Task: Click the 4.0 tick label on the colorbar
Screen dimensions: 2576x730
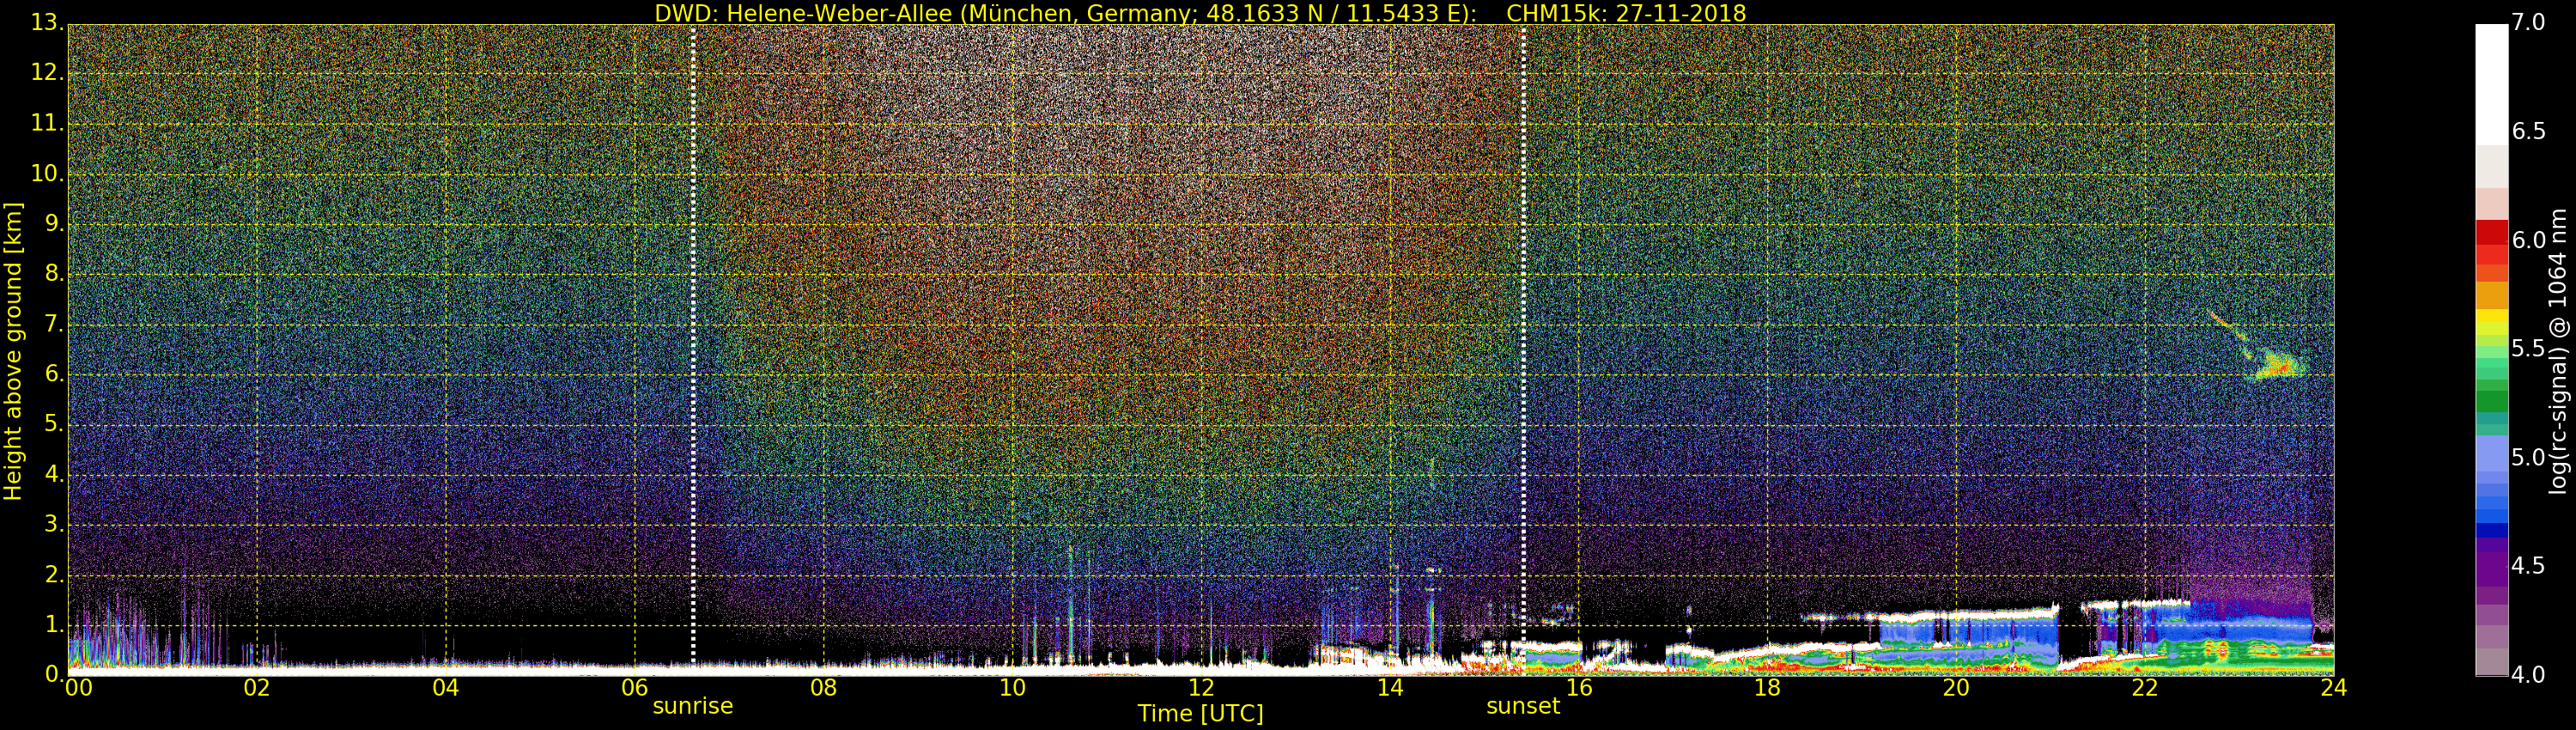Action: (2528, 675)
